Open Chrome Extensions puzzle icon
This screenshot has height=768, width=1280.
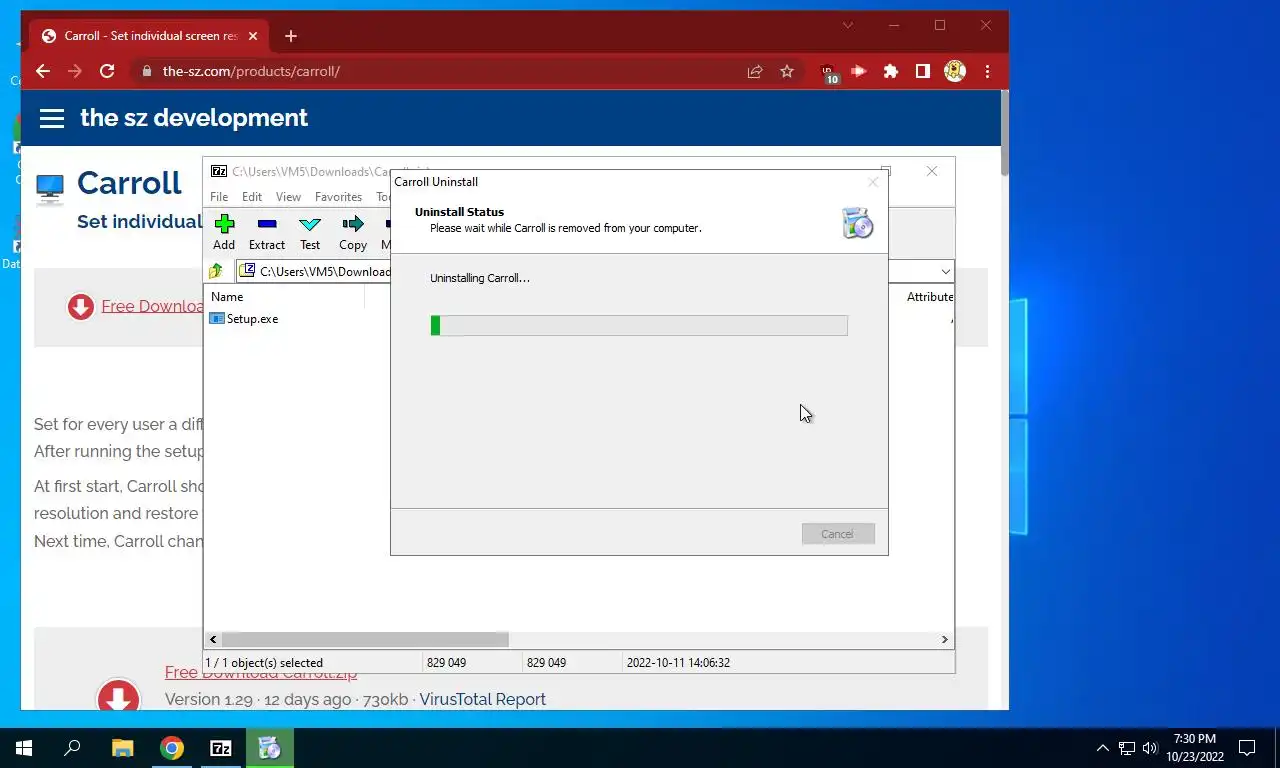click(891, 71)
